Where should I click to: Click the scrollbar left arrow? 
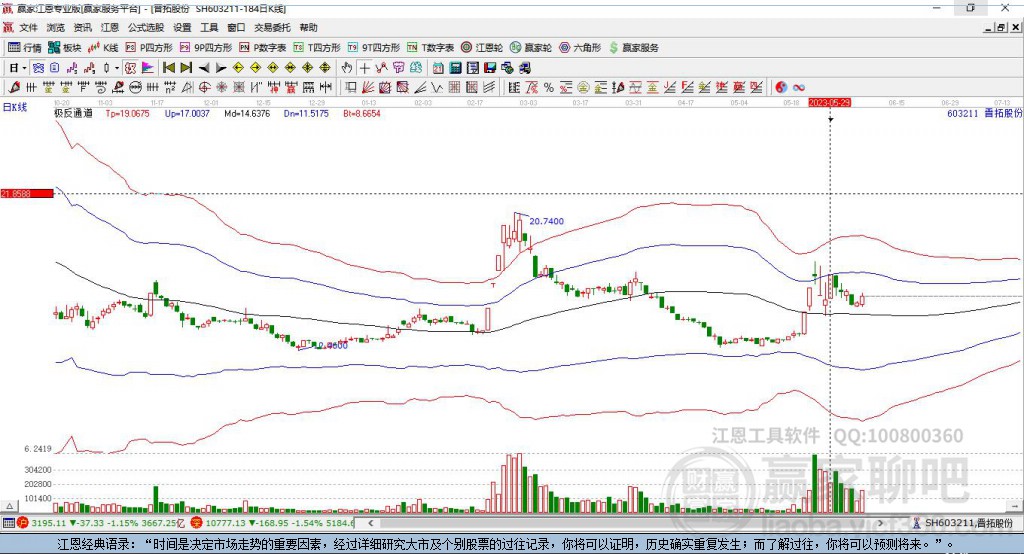(x=371, y=523)
